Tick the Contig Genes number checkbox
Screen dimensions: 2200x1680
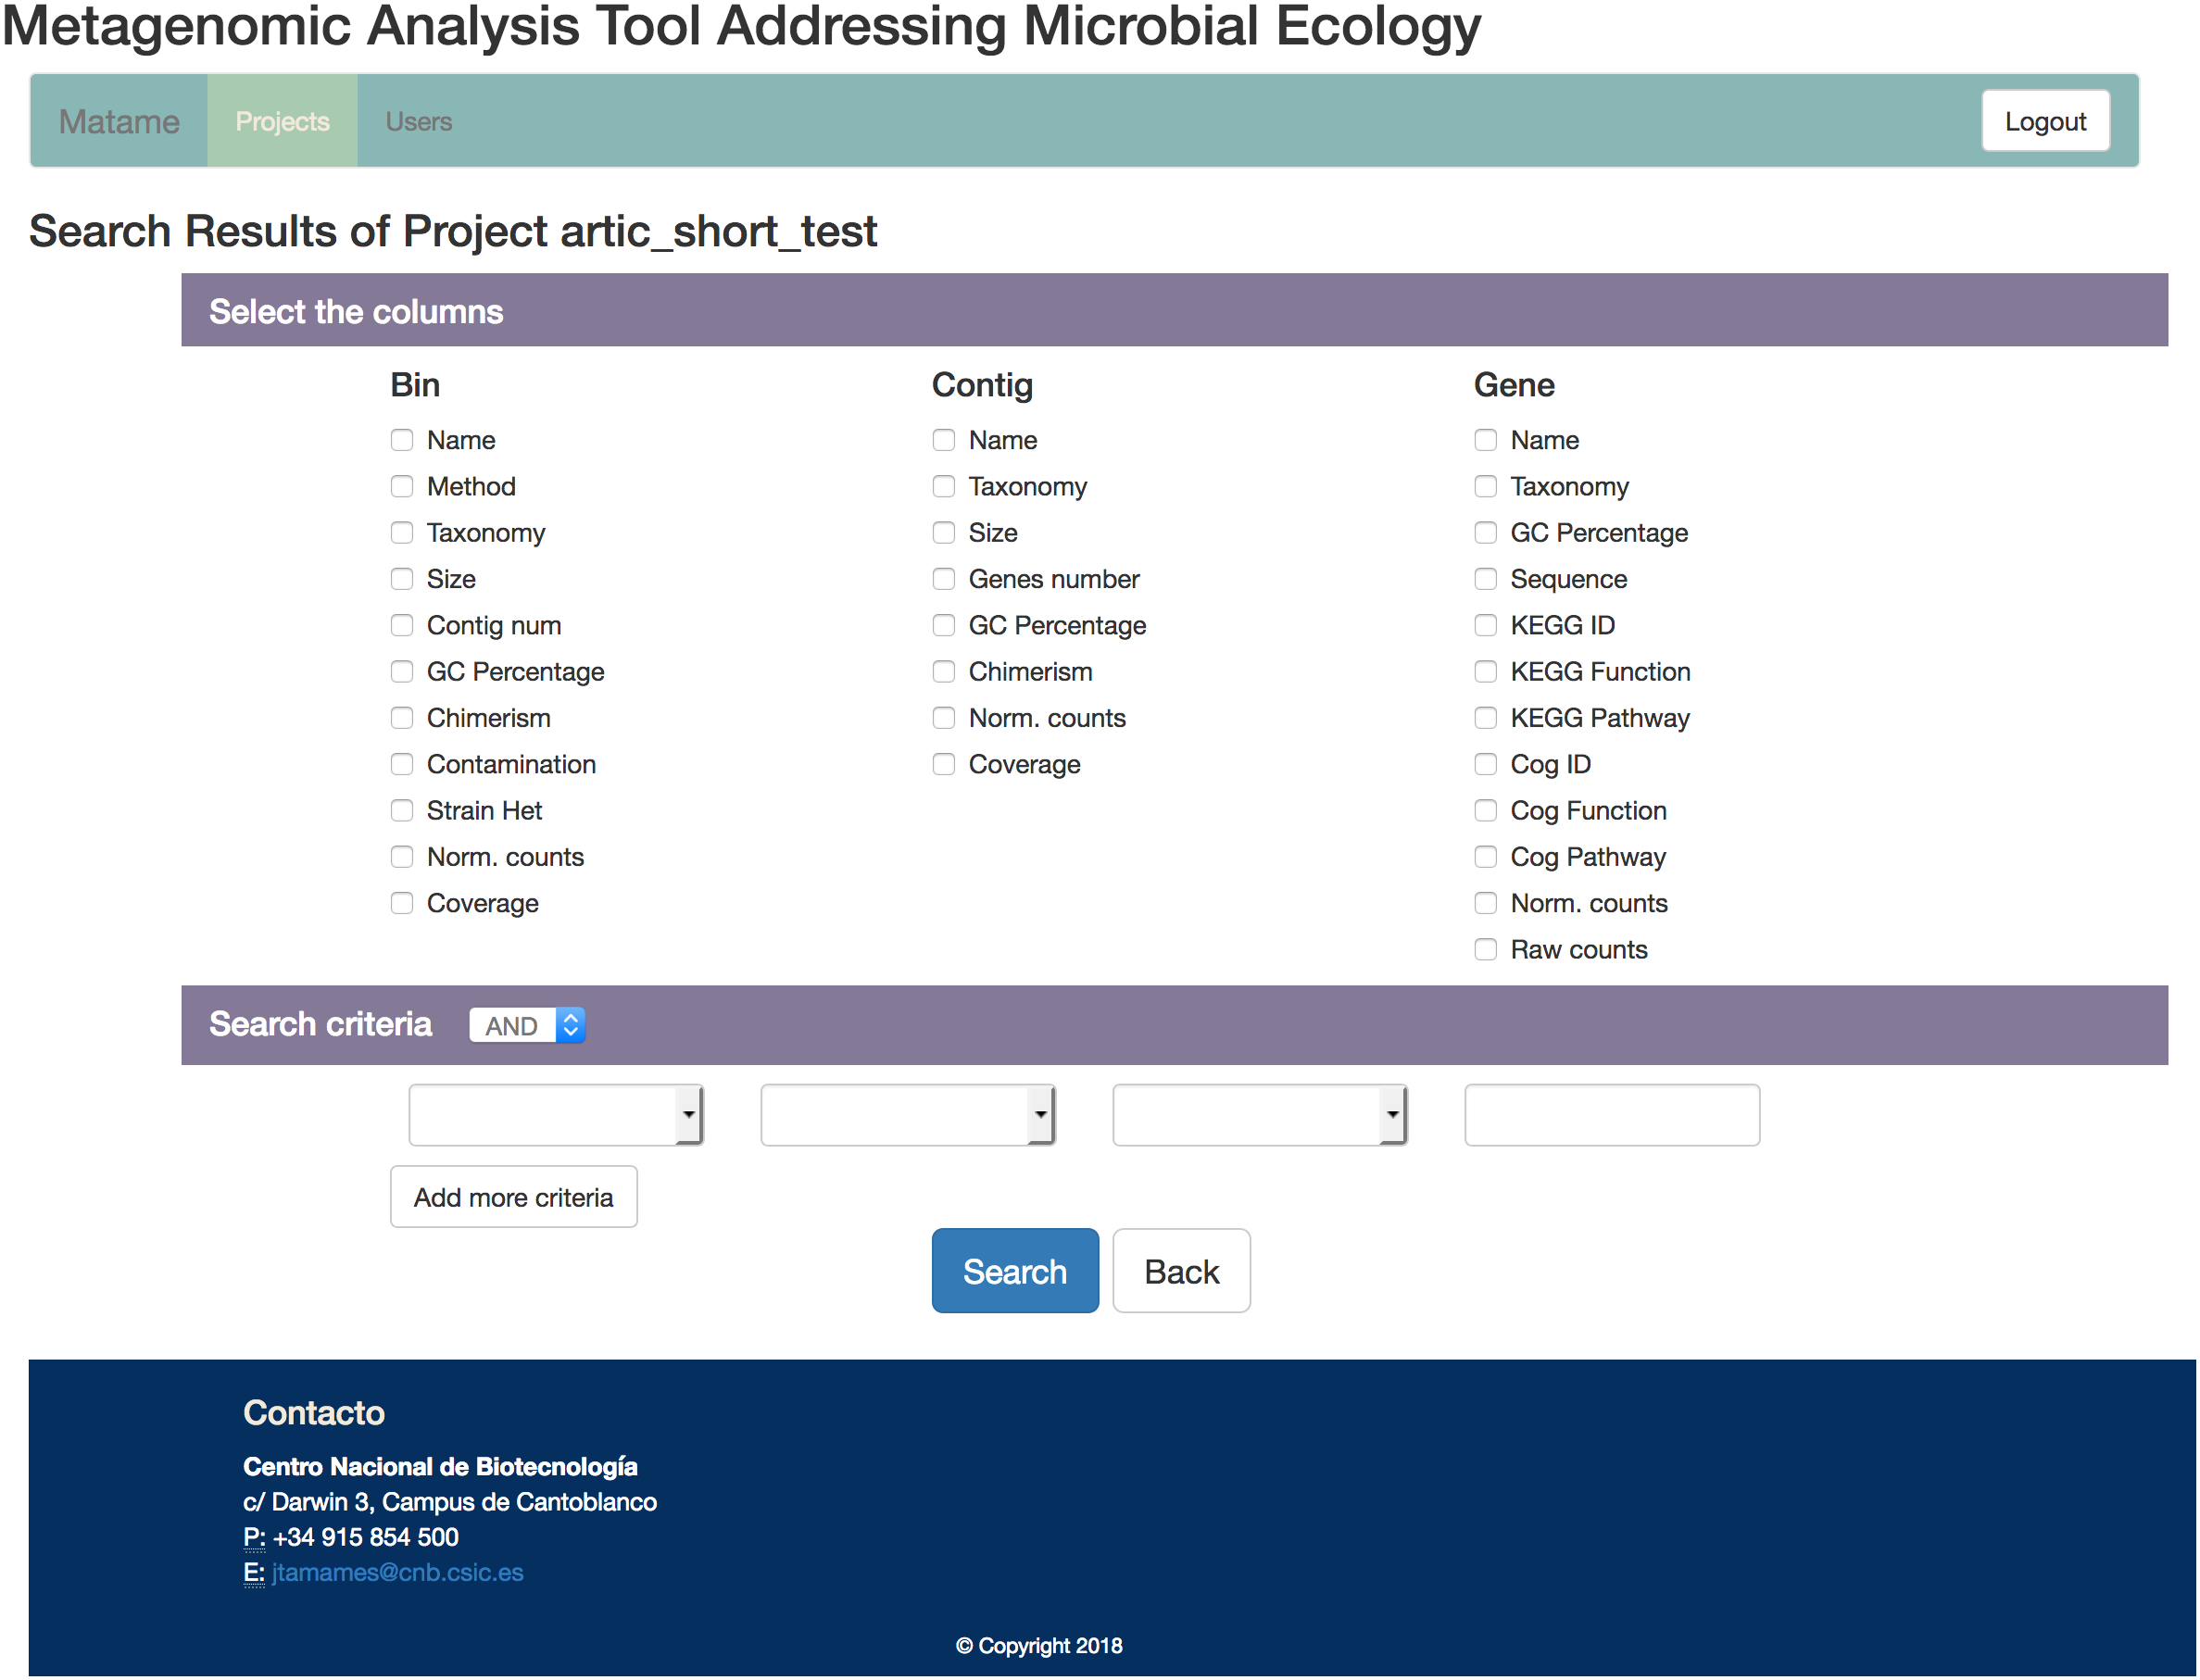(943, 579)
